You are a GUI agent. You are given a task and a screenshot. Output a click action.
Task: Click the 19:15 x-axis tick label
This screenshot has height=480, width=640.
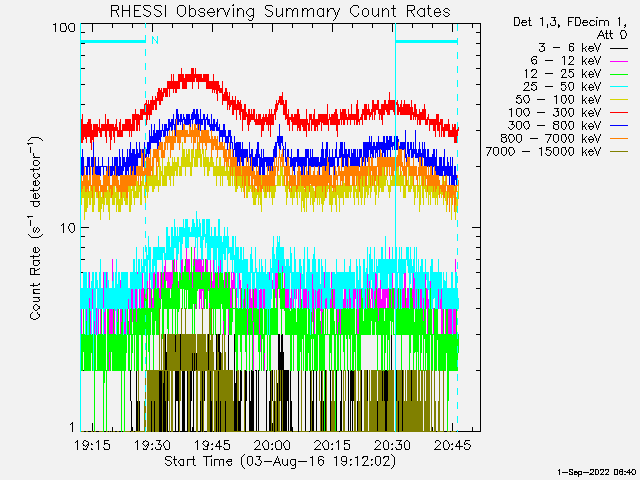(92, 445)
